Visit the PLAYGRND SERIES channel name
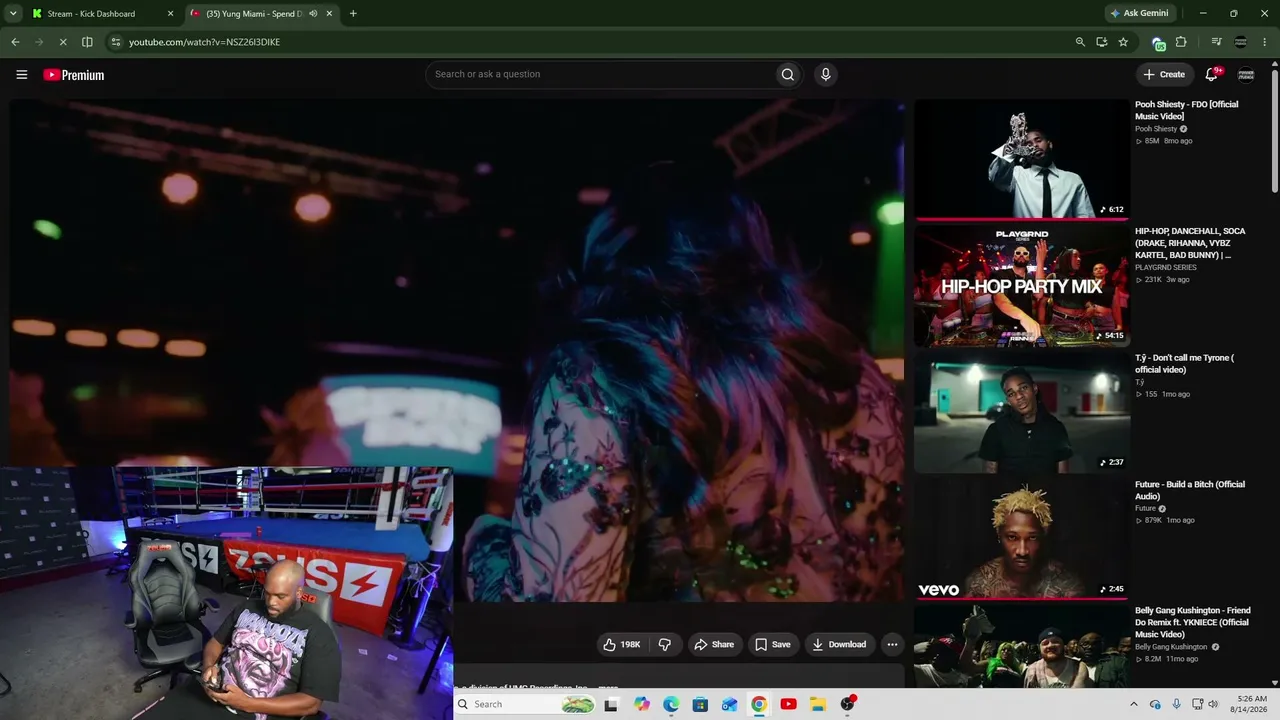The height and width of the screenshot is (720, 1280). (x=1166, y=268)
